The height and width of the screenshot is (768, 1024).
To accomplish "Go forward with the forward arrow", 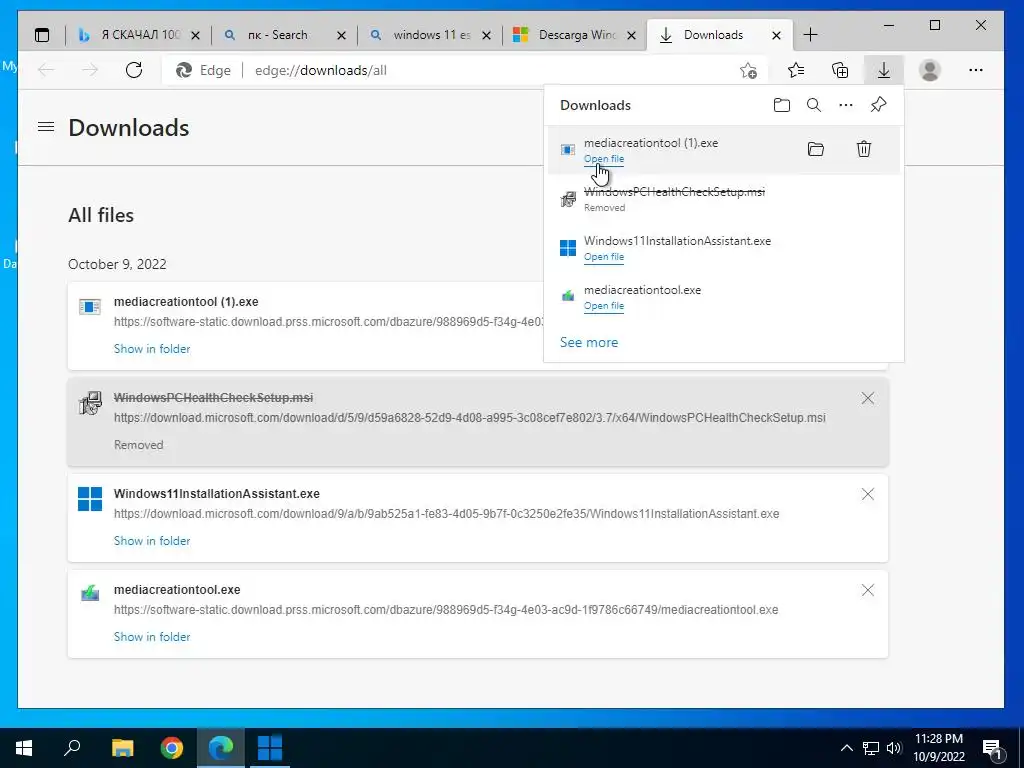I will [x=90, y=70].
